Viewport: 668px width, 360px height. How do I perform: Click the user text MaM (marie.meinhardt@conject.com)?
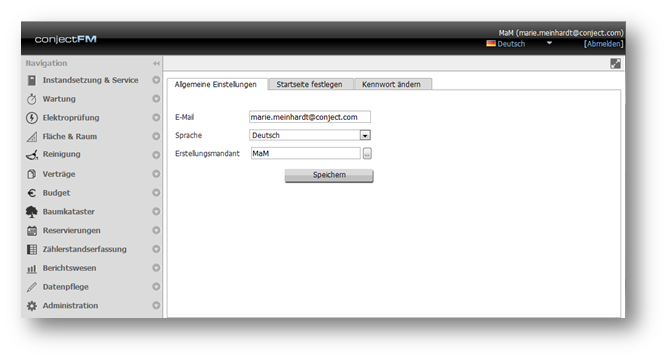pyautogui.click(x=561, y=33)
